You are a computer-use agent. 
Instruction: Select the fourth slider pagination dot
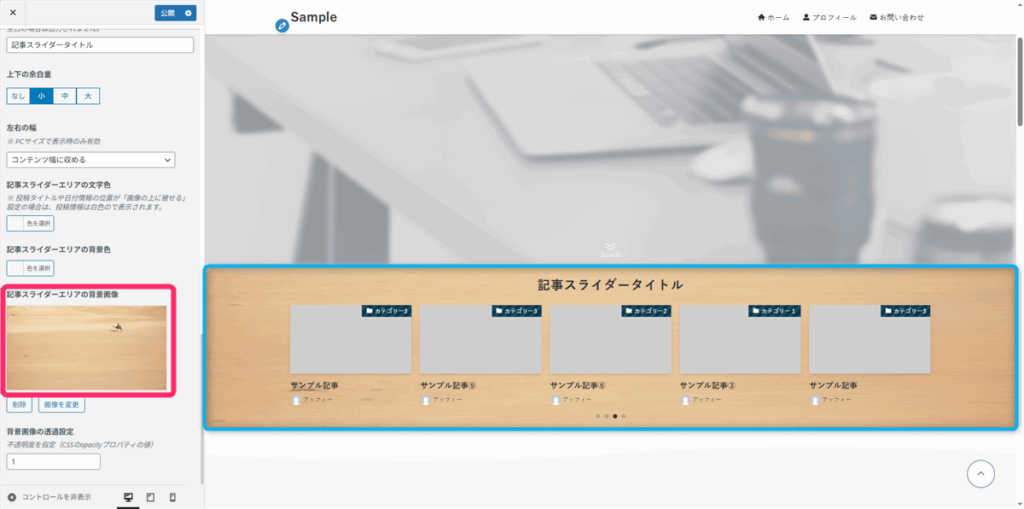(x=624, y=416)
